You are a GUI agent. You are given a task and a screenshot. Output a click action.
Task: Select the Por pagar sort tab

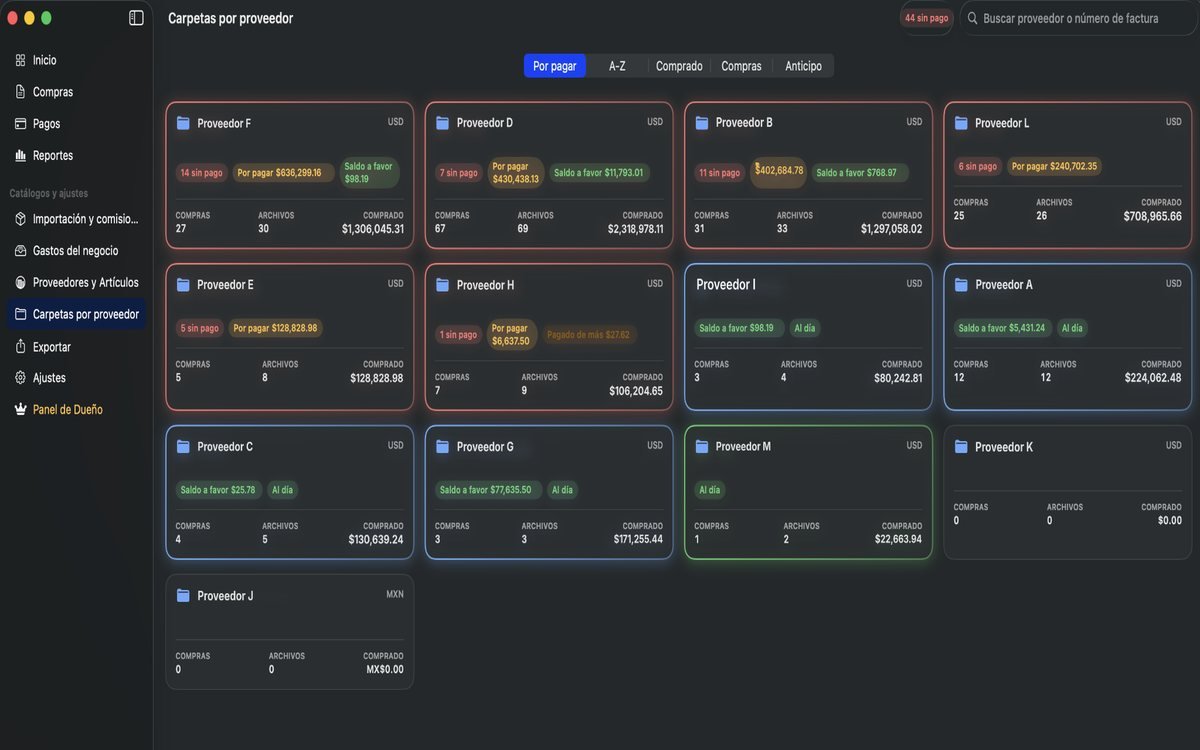tap(555, 66)
